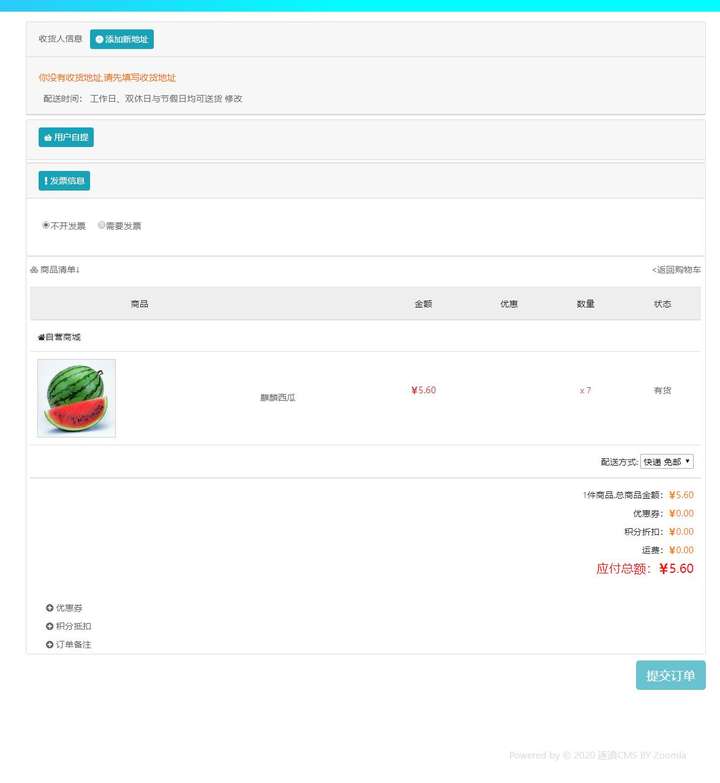Click the plus icon beside 优惠券
720x783 pixels.
50,608
